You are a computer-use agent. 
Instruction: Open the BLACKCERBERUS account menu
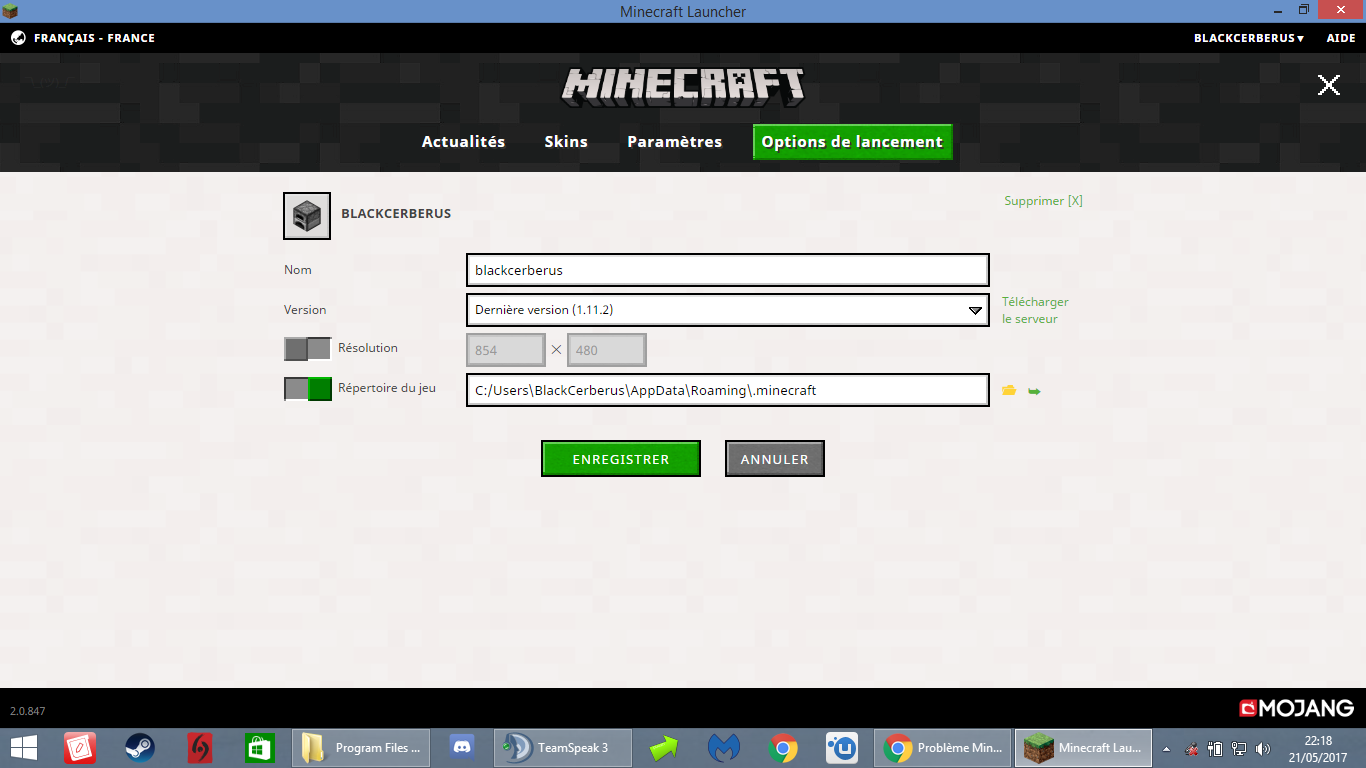1249,38
